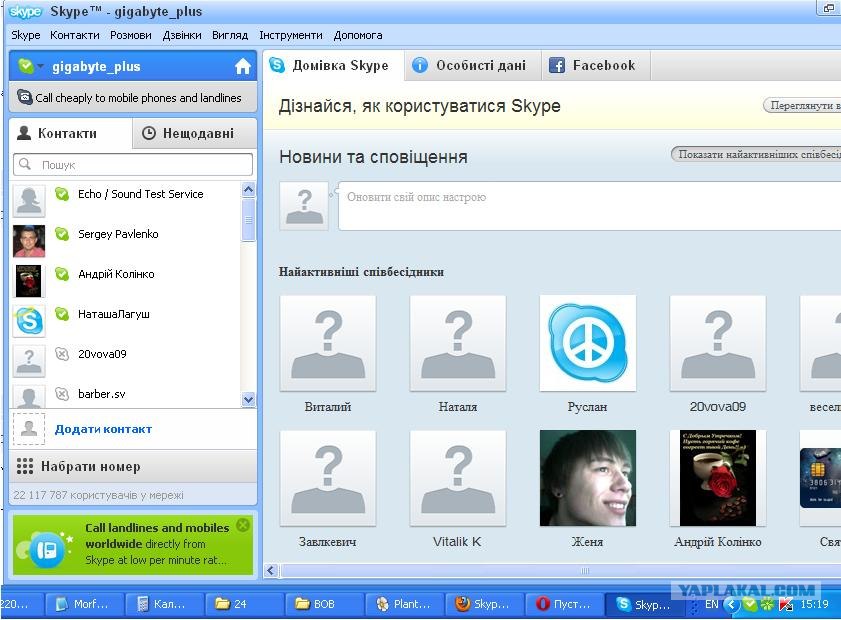The width and height of the screenshot is (841, 620).
Task: Switch to Особисті дані tab
Action: pyautogui.click(x=473, y=65)
